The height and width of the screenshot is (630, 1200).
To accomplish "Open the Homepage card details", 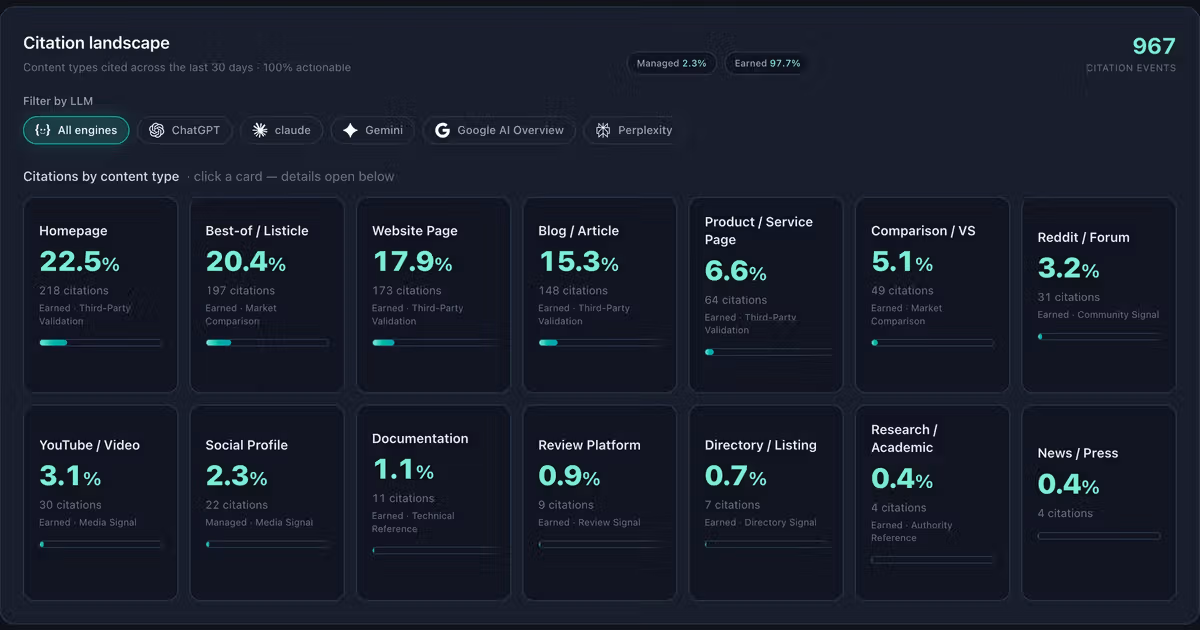I will pos(100,295).
